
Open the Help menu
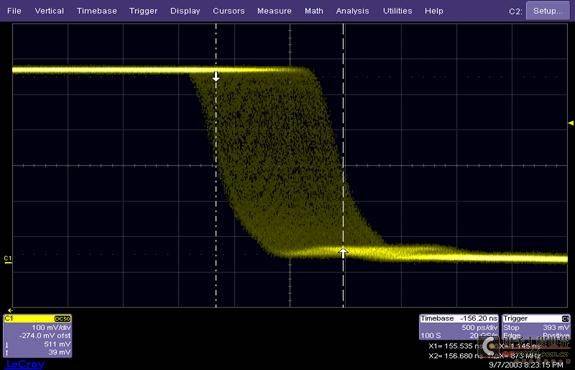pyautogui.click(x=434, y=11)
